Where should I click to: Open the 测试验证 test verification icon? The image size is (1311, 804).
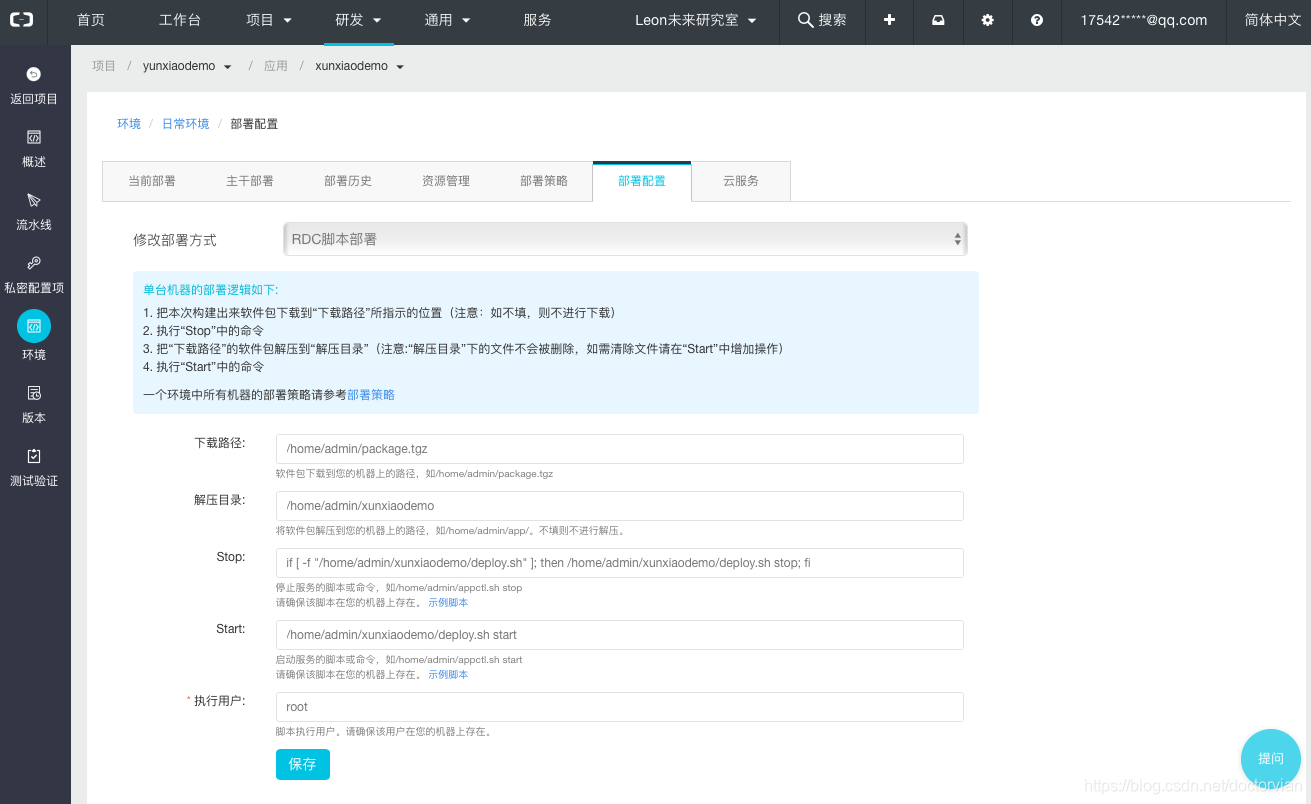[x=34, y=456]
